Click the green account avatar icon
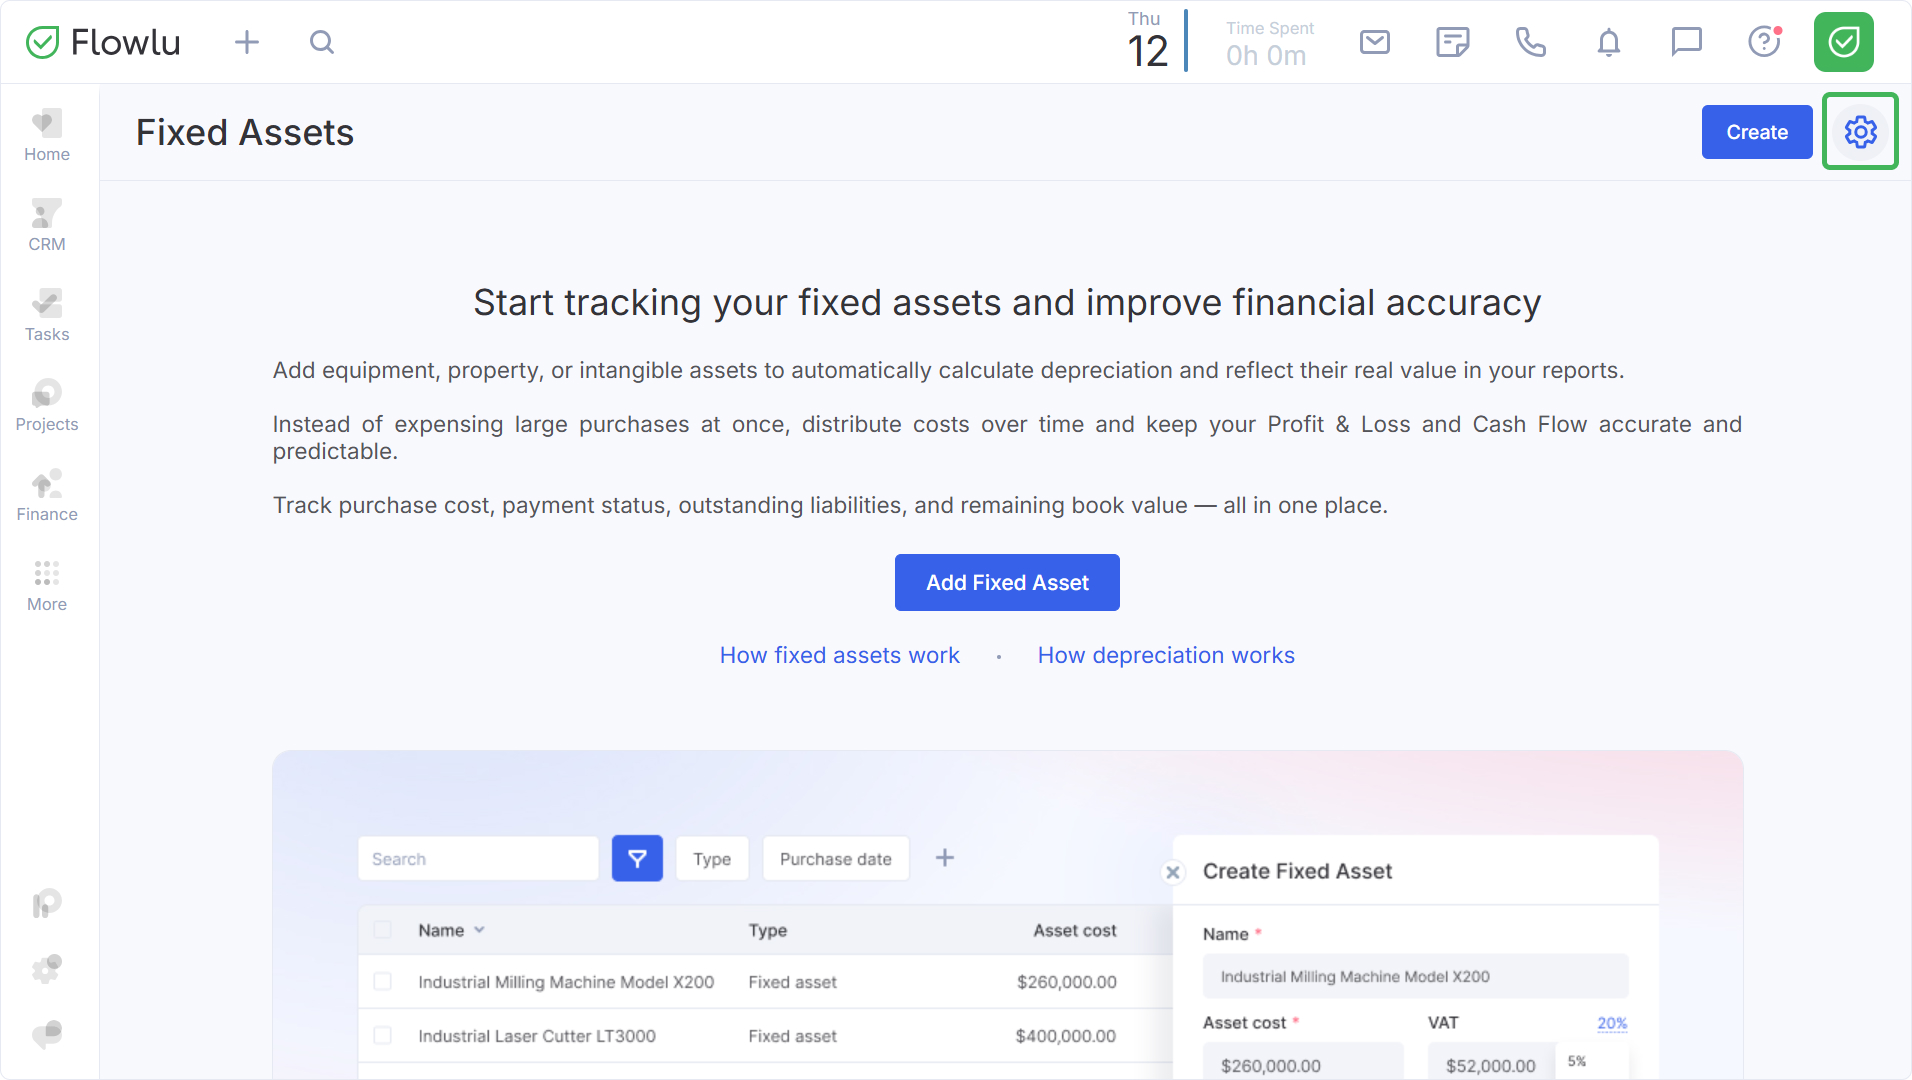 point(1843,42)
